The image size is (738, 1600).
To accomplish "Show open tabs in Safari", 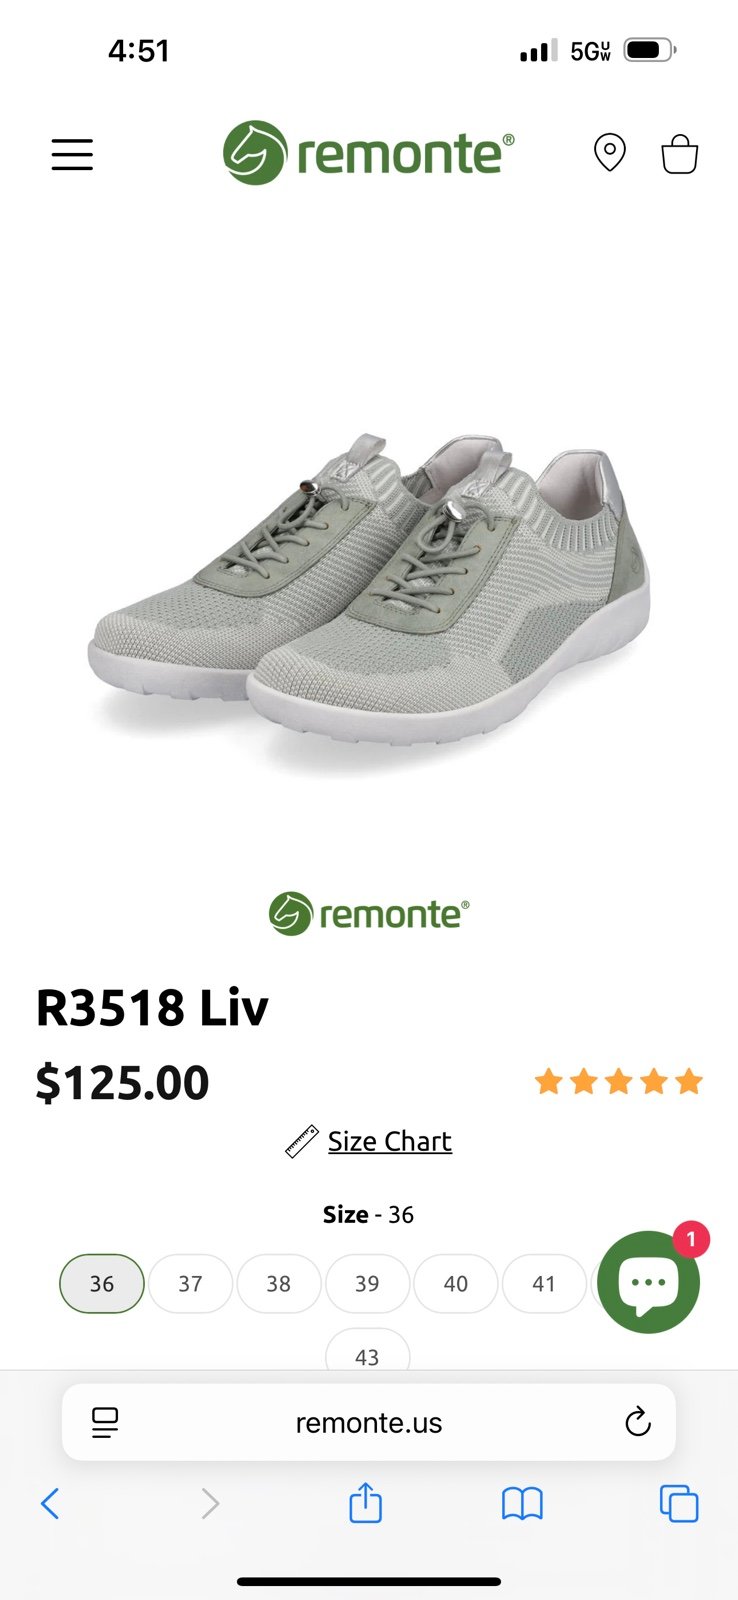I will pos(679,1503).
